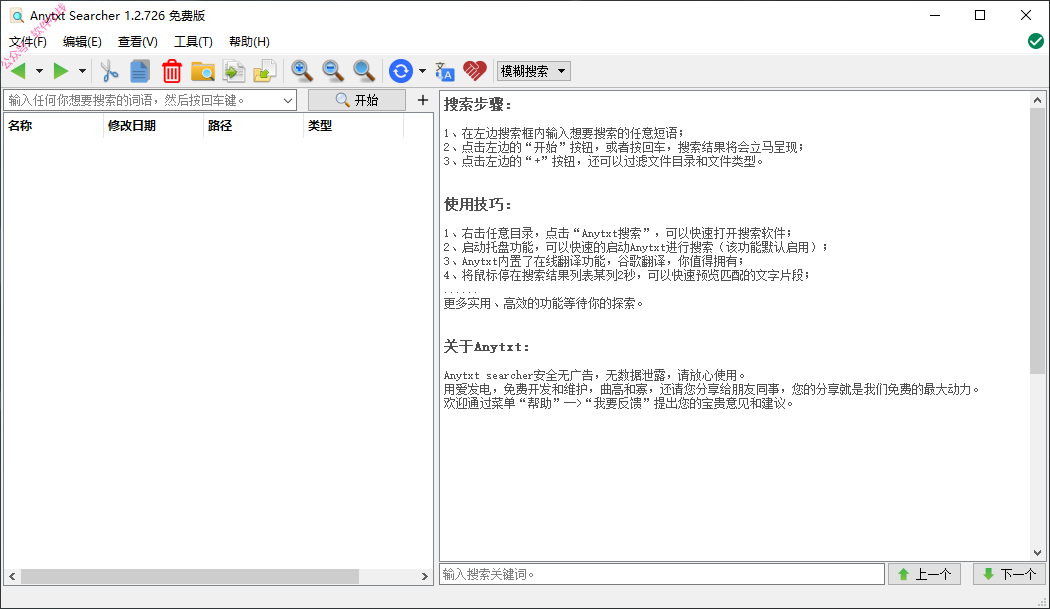Click the zoom out magnifier icon
Screen dimensions: 1050x609
tap(333, 70)
